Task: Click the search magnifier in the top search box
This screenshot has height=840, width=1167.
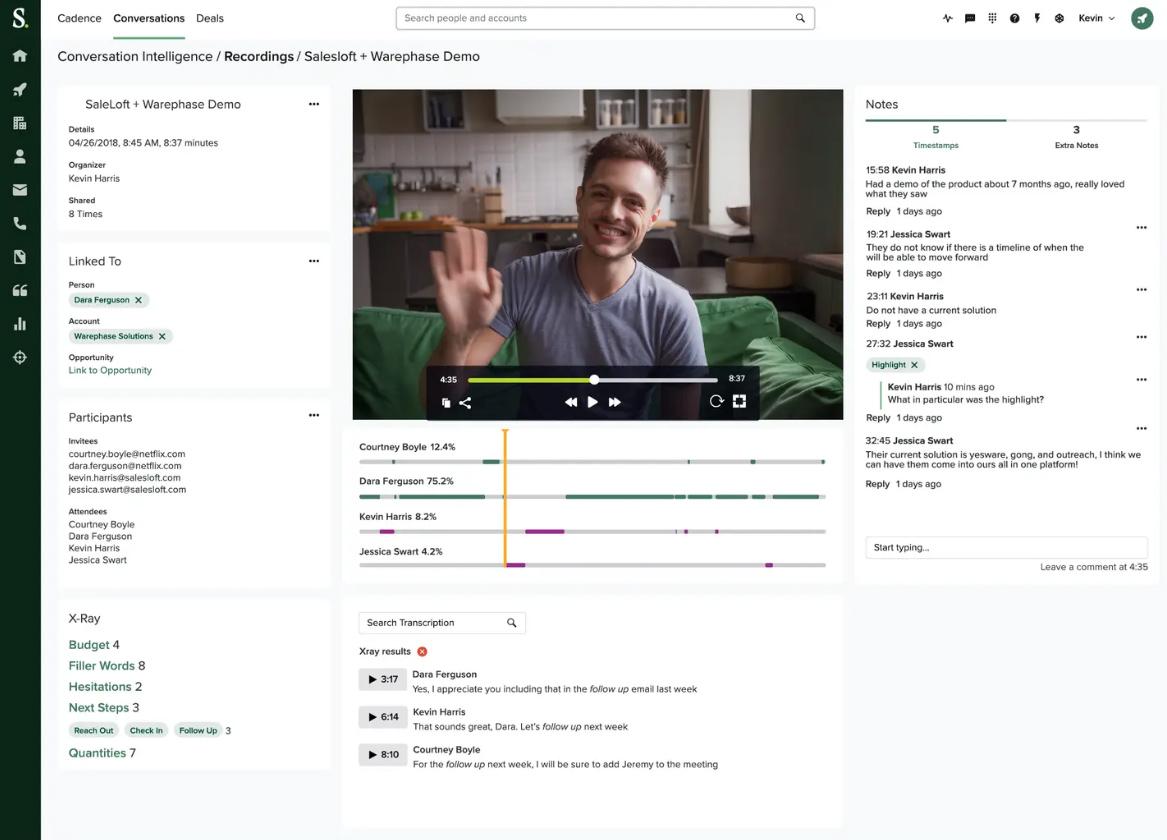Action: [x=800, y=18]
